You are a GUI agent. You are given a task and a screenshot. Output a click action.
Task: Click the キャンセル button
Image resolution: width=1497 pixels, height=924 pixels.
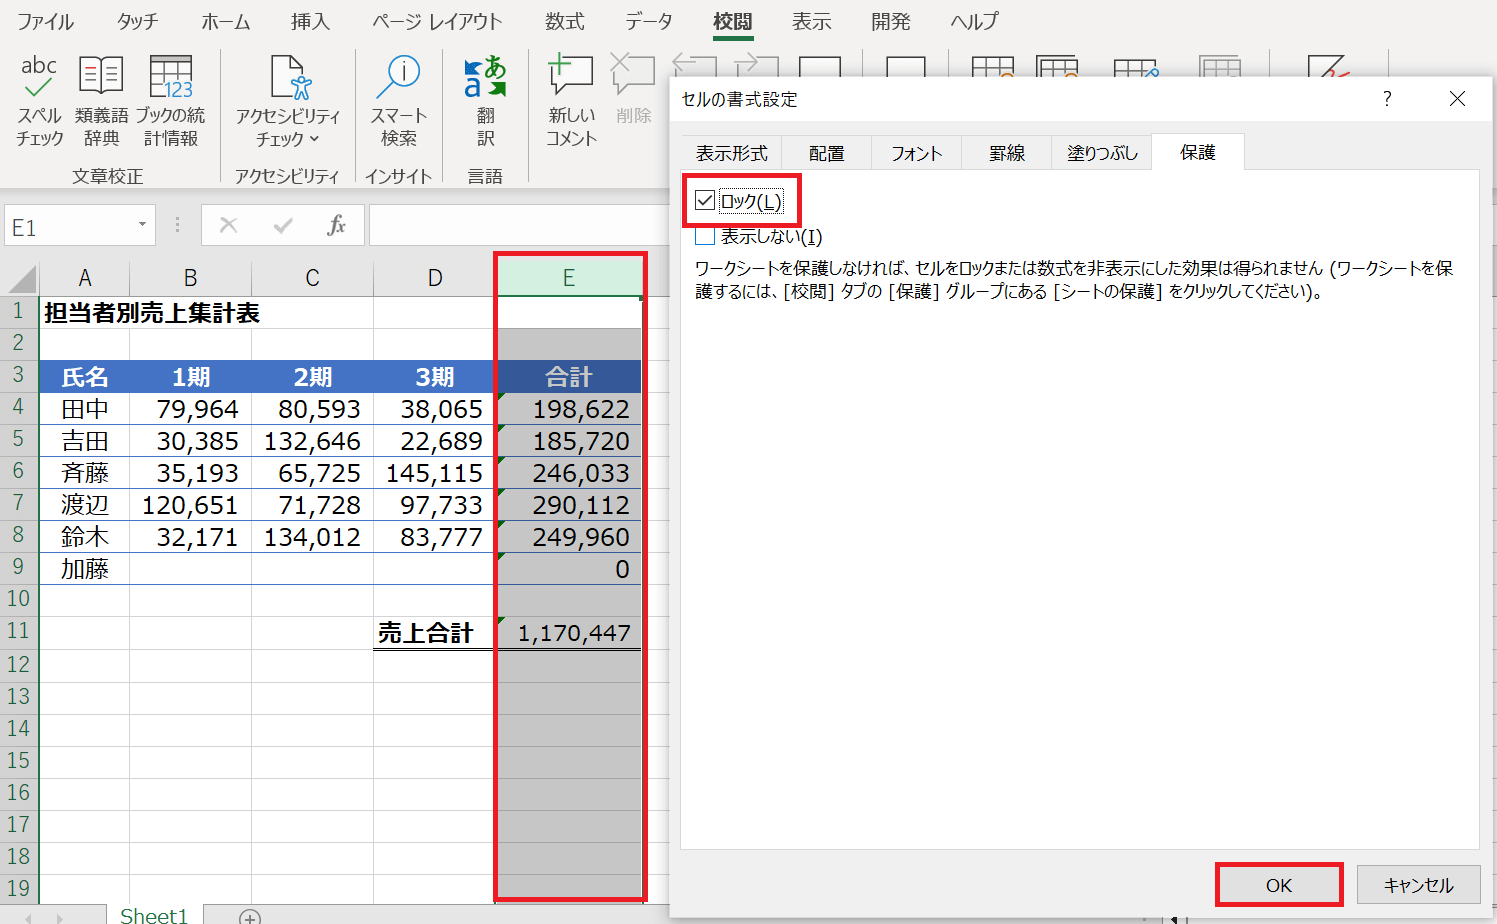click(1418, 885)
